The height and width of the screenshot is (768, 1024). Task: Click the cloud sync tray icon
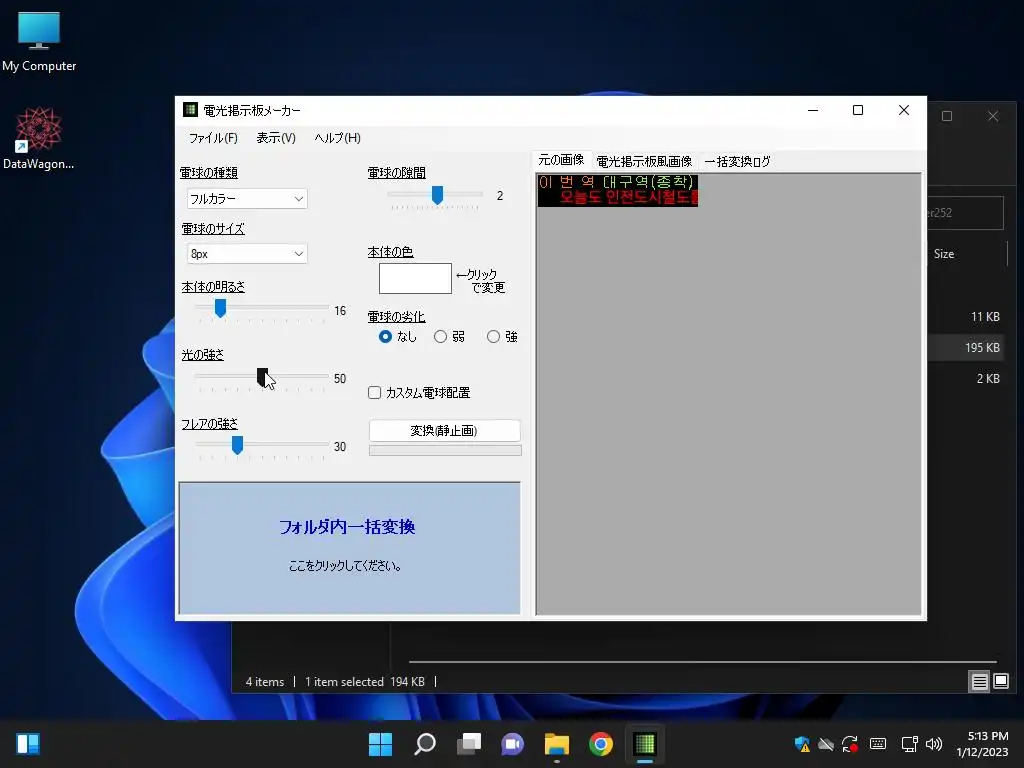tap(826, 744)
